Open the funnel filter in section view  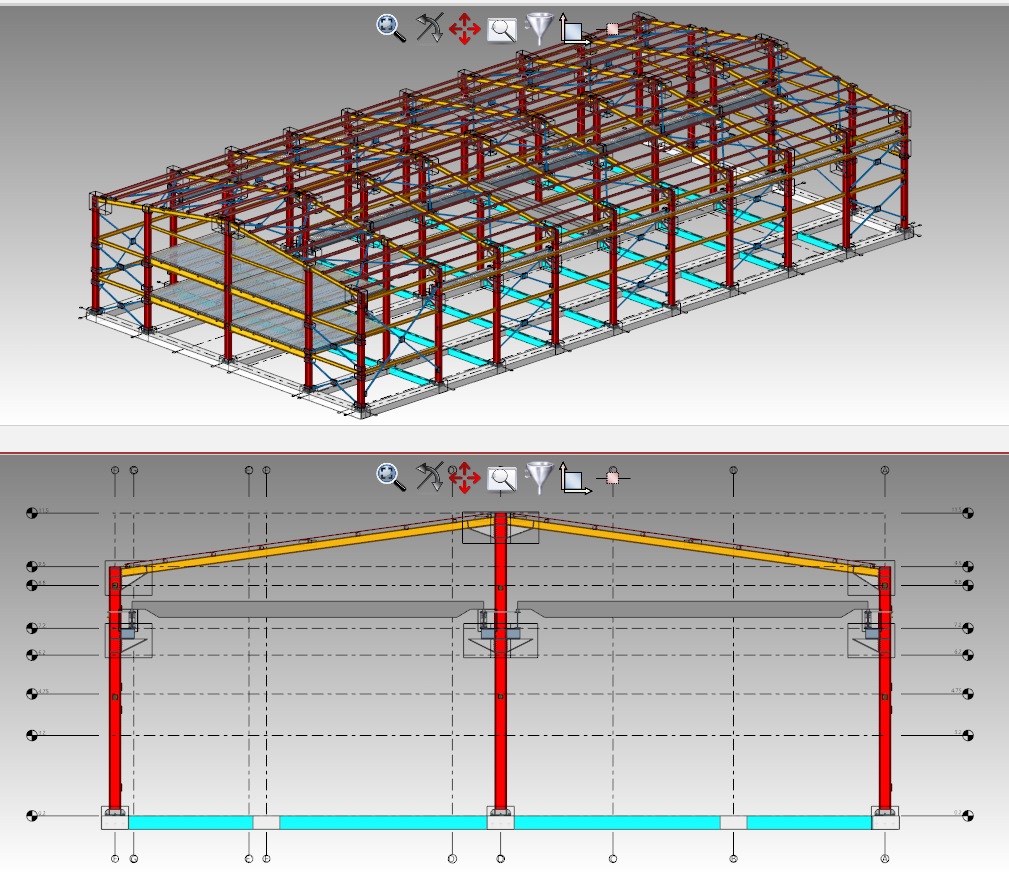539,477
